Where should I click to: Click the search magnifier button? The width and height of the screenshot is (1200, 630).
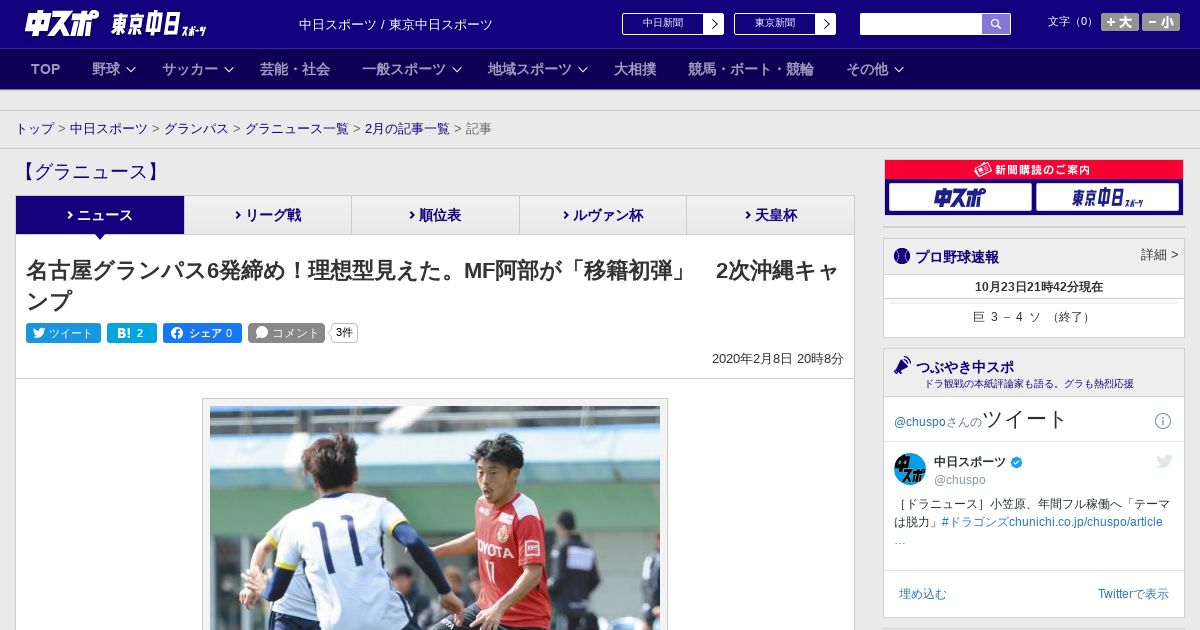(x=996, y=24)
